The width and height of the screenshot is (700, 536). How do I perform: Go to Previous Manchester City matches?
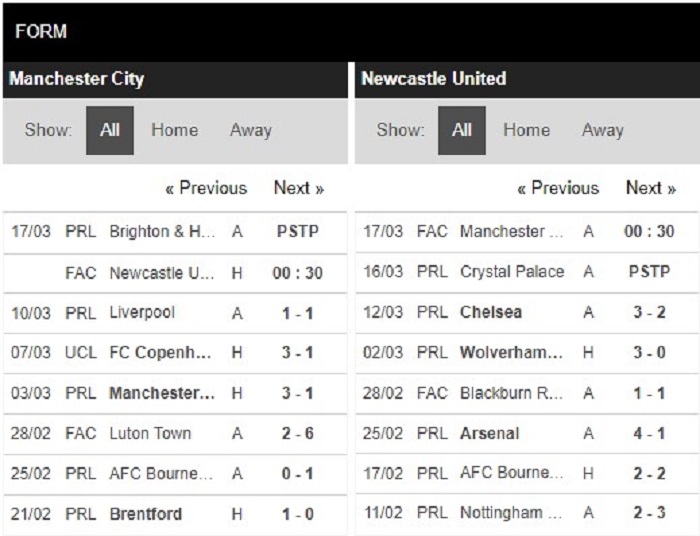click(x=206, y=188)
